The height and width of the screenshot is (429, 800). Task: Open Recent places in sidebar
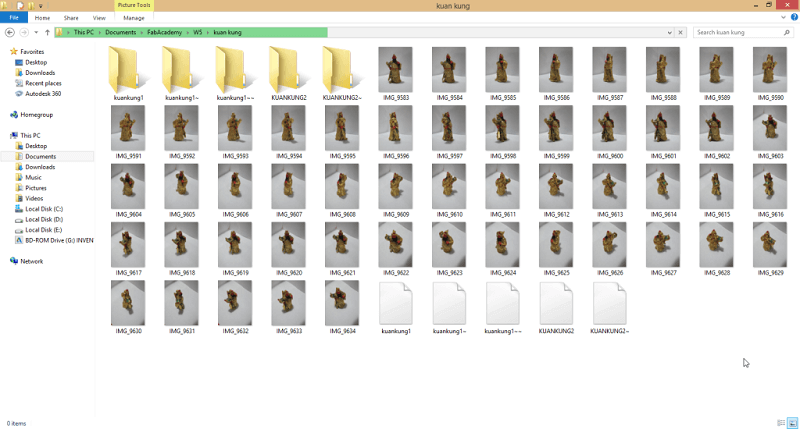pyautogui.click(x=43, y=83)
